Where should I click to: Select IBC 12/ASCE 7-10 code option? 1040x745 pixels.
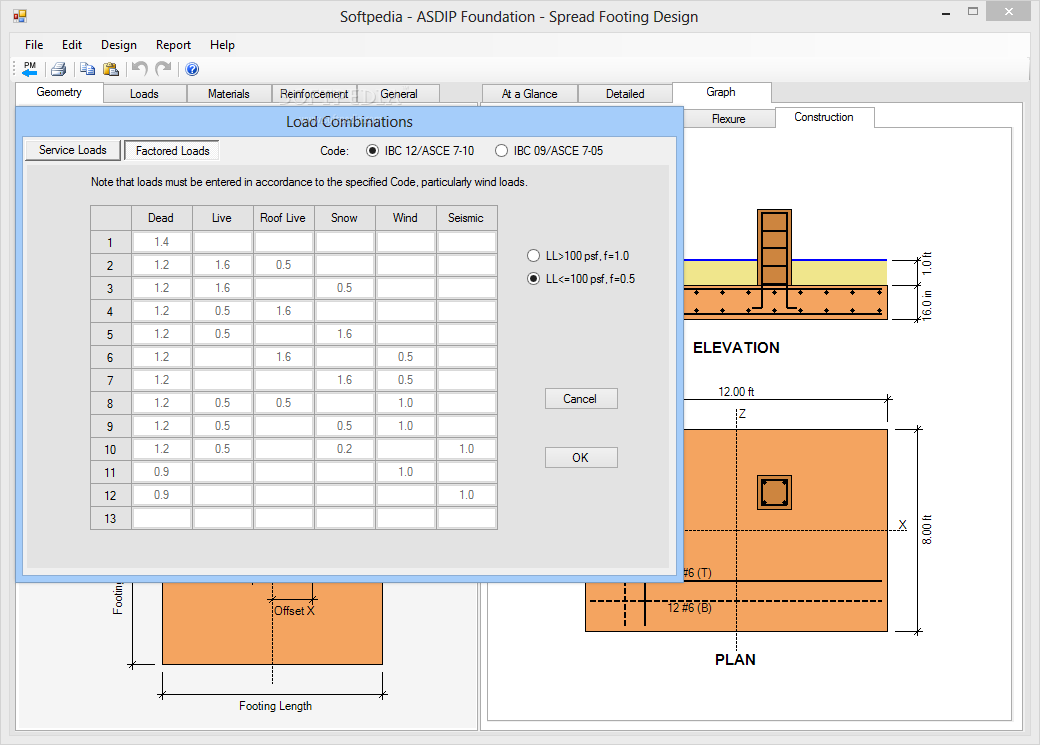420,151
